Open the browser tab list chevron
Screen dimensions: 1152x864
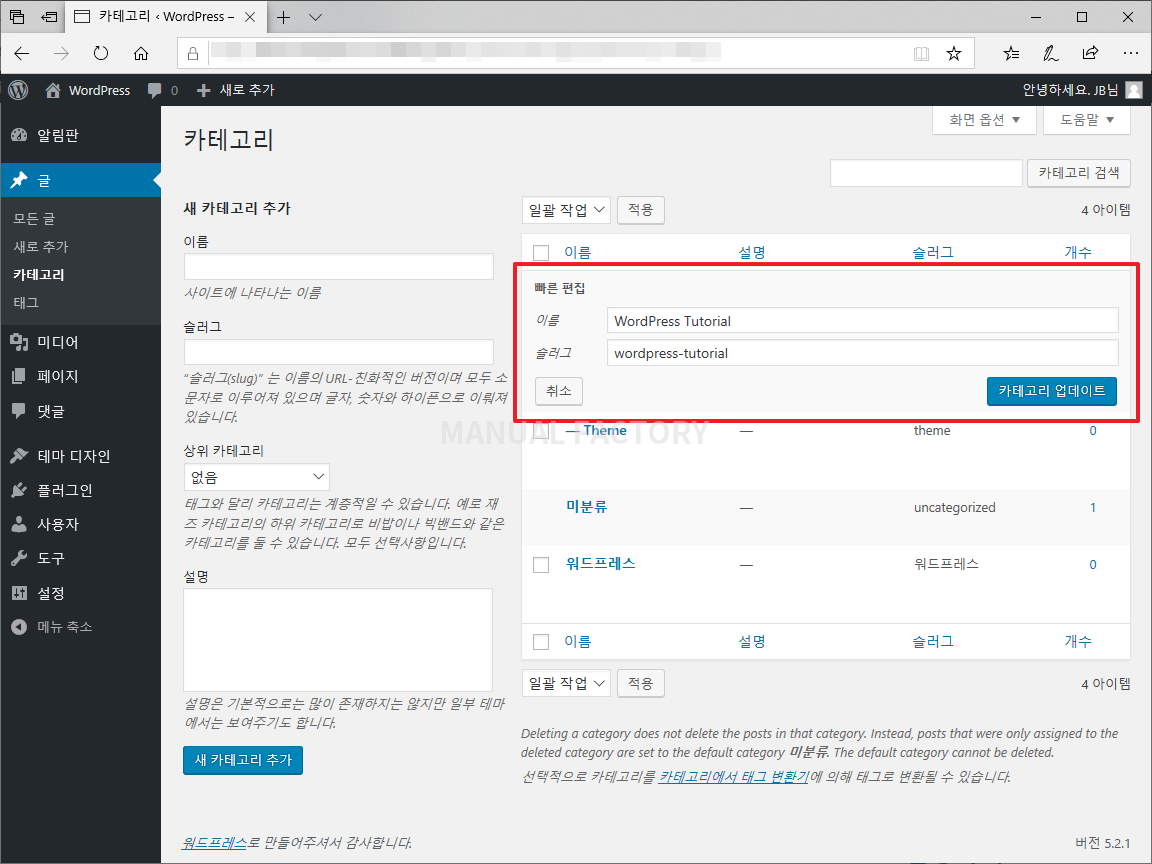(316, 17)
